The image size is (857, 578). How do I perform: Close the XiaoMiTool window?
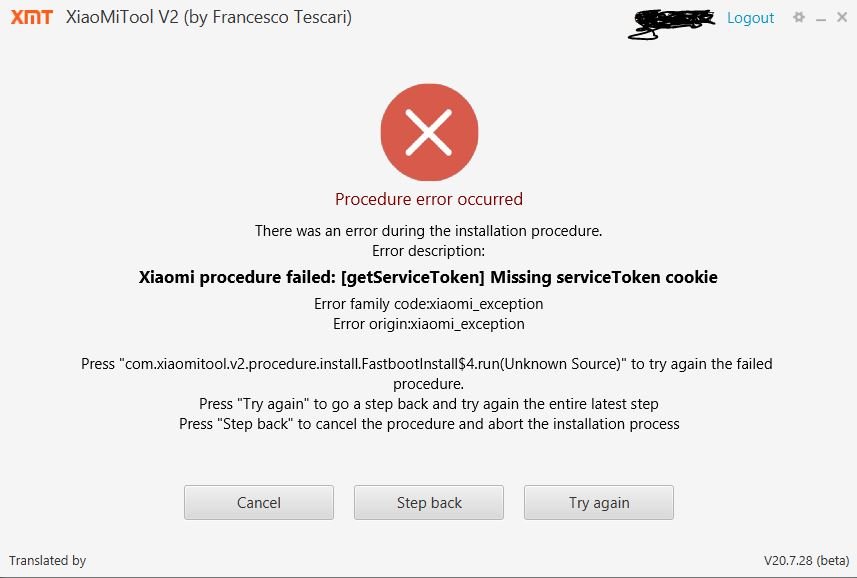pos(842,17)
